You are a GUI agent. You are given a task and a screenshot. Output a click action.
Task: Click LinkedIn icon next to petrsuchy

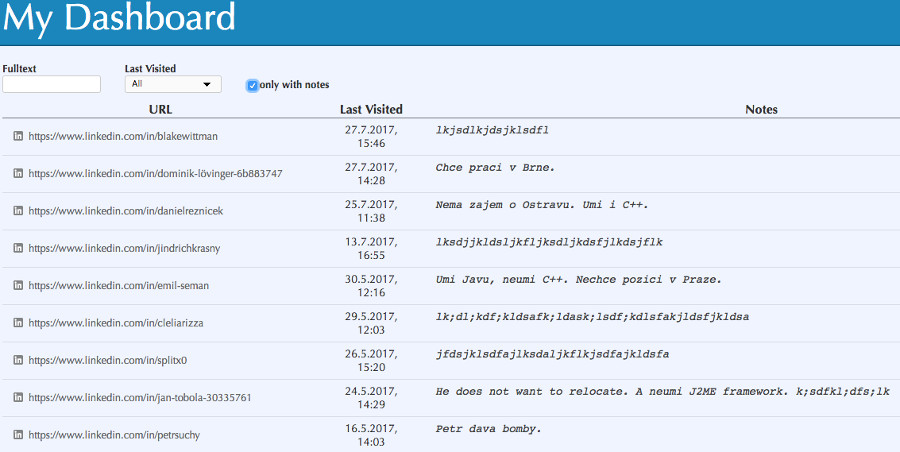pyautogui.click(x=18, y=435)
